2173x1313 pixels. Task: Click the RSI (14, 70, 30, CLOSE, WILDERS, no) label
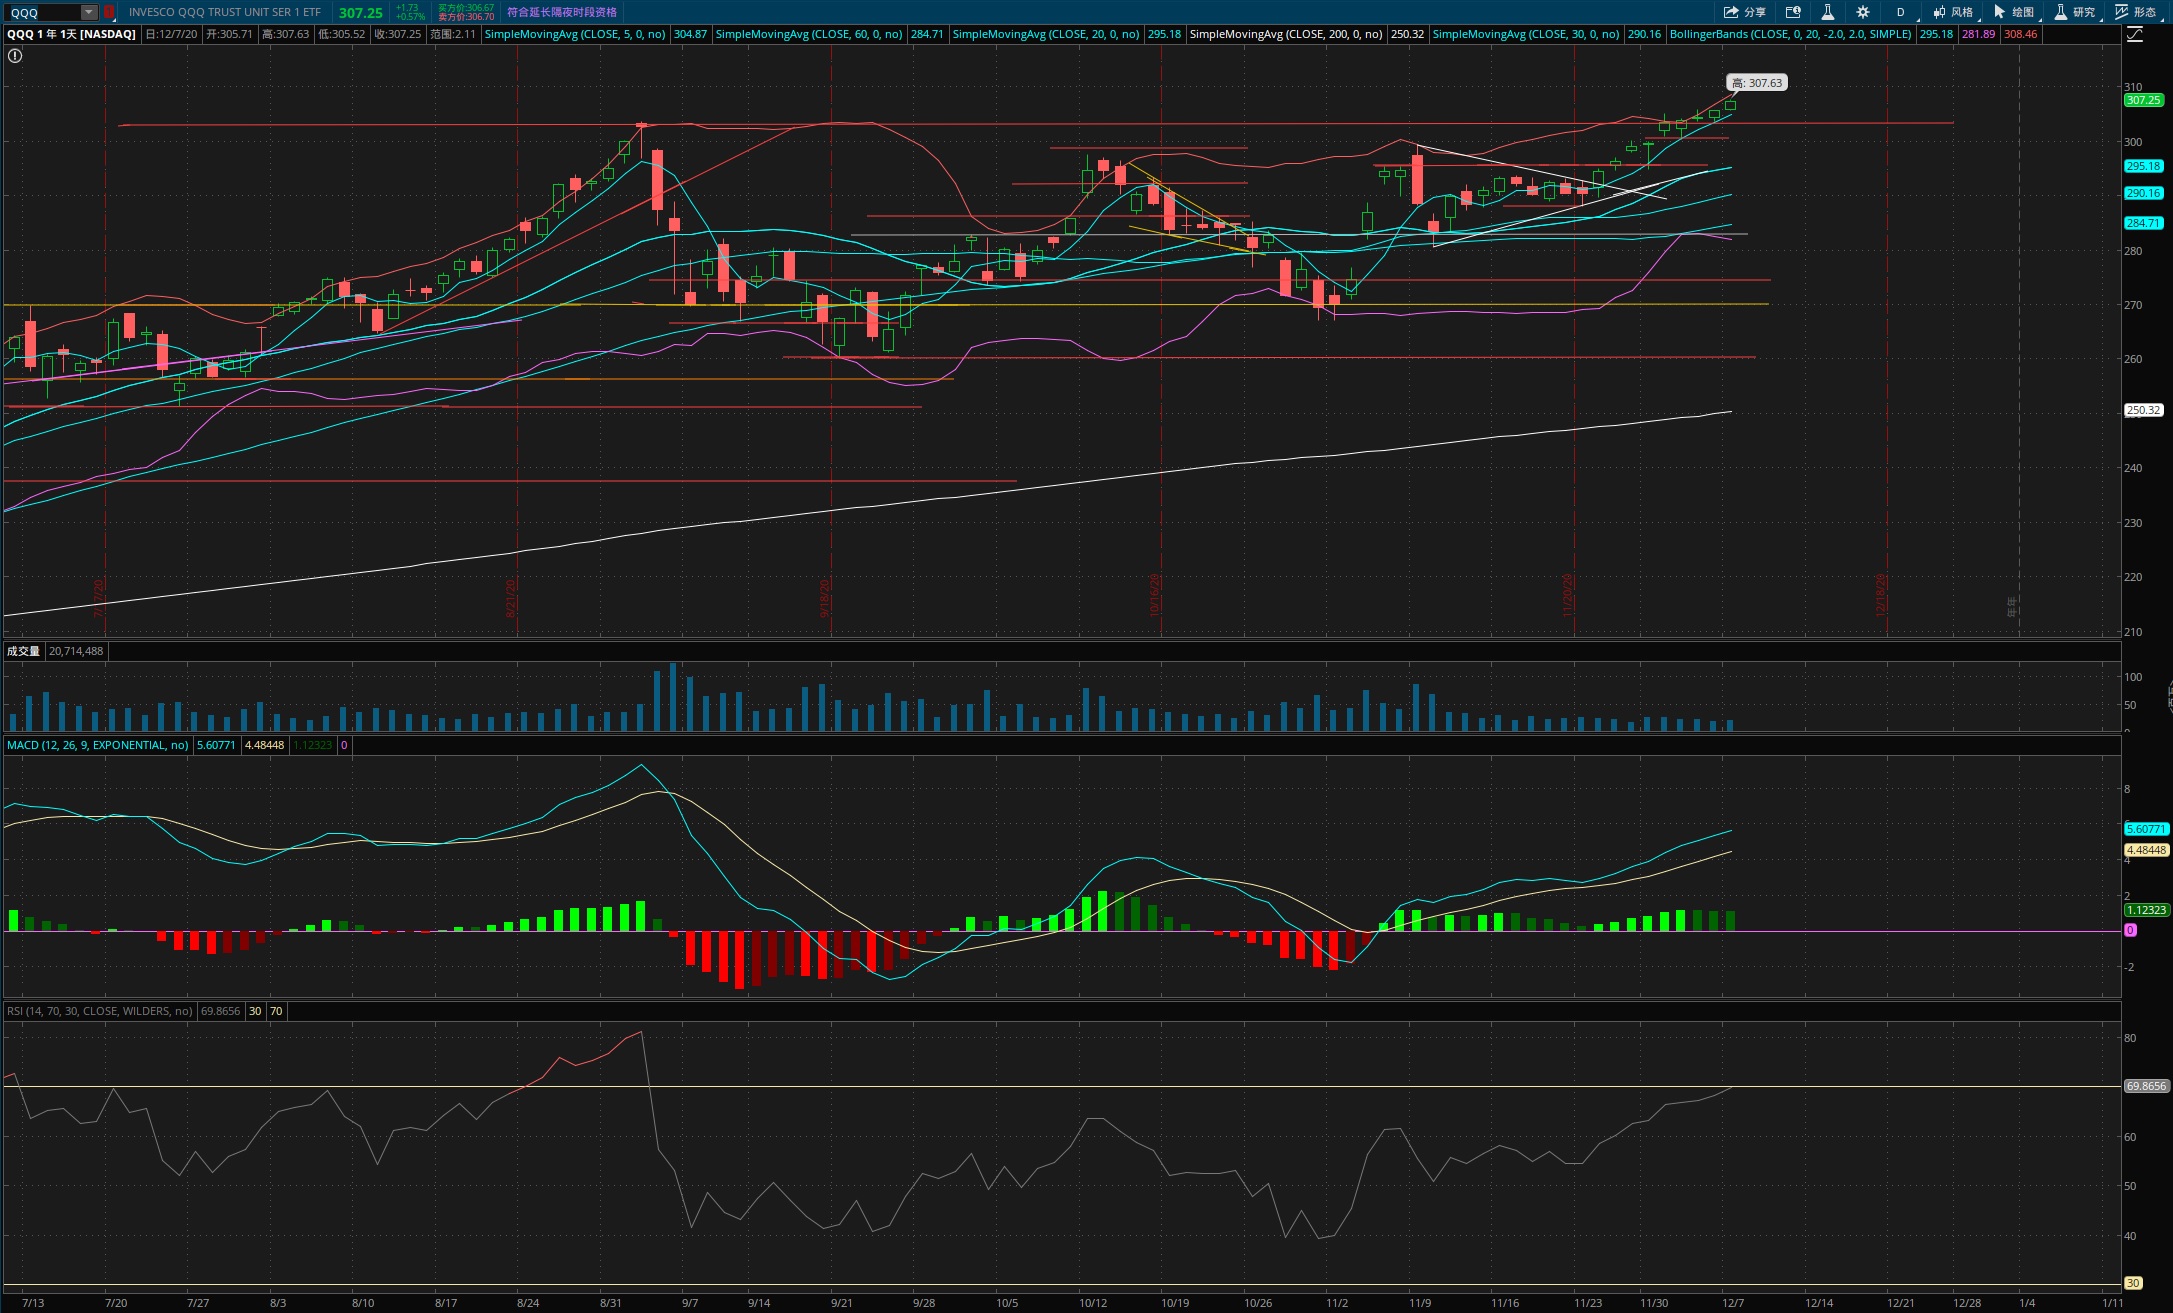[100, 1011]
